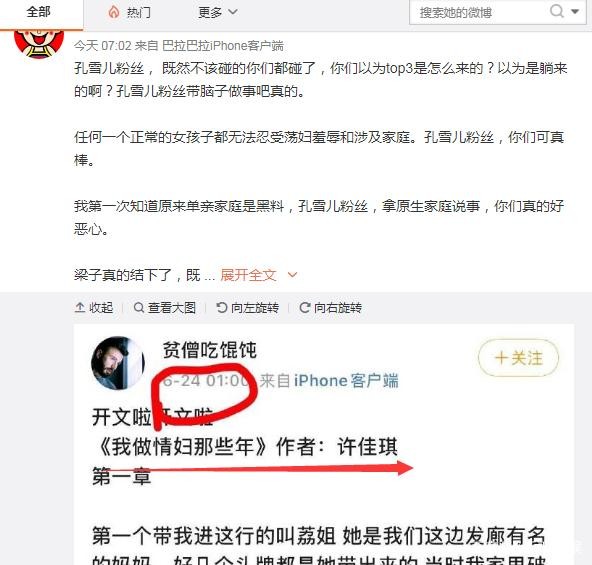This screenshot has height=565, width=592.
Task: Click the 收起 collapse arrow icon
Action: coord(80,308)
